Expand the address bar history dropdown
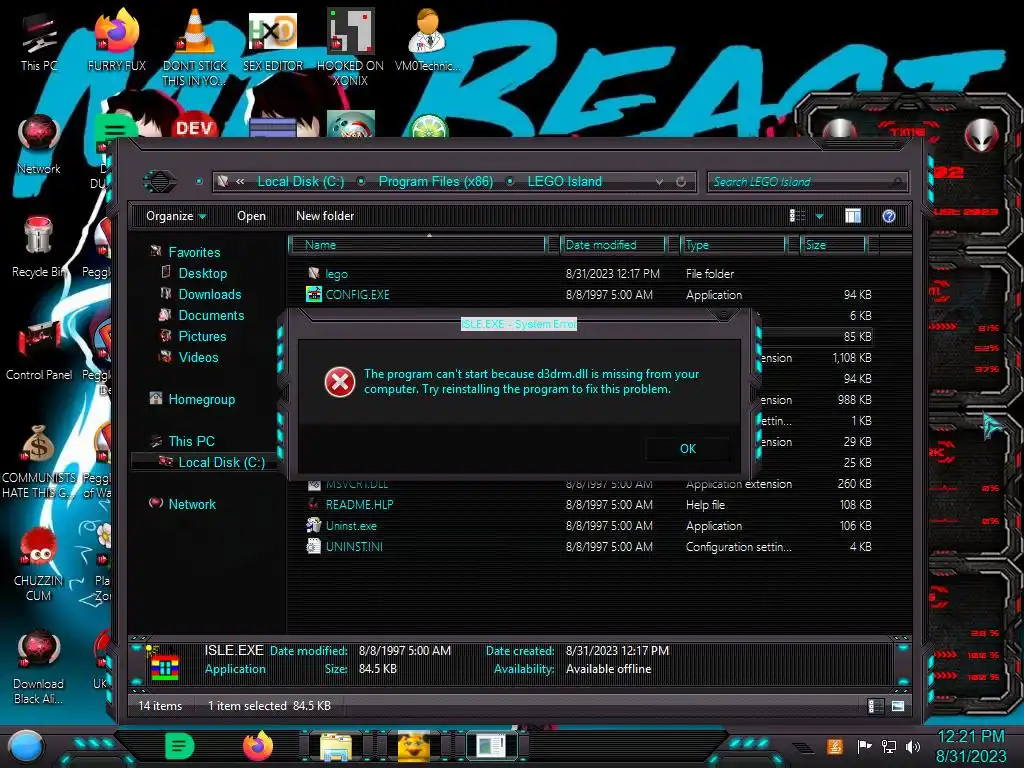This screenshot has width=1024, height=768. [x=660, y=182]
